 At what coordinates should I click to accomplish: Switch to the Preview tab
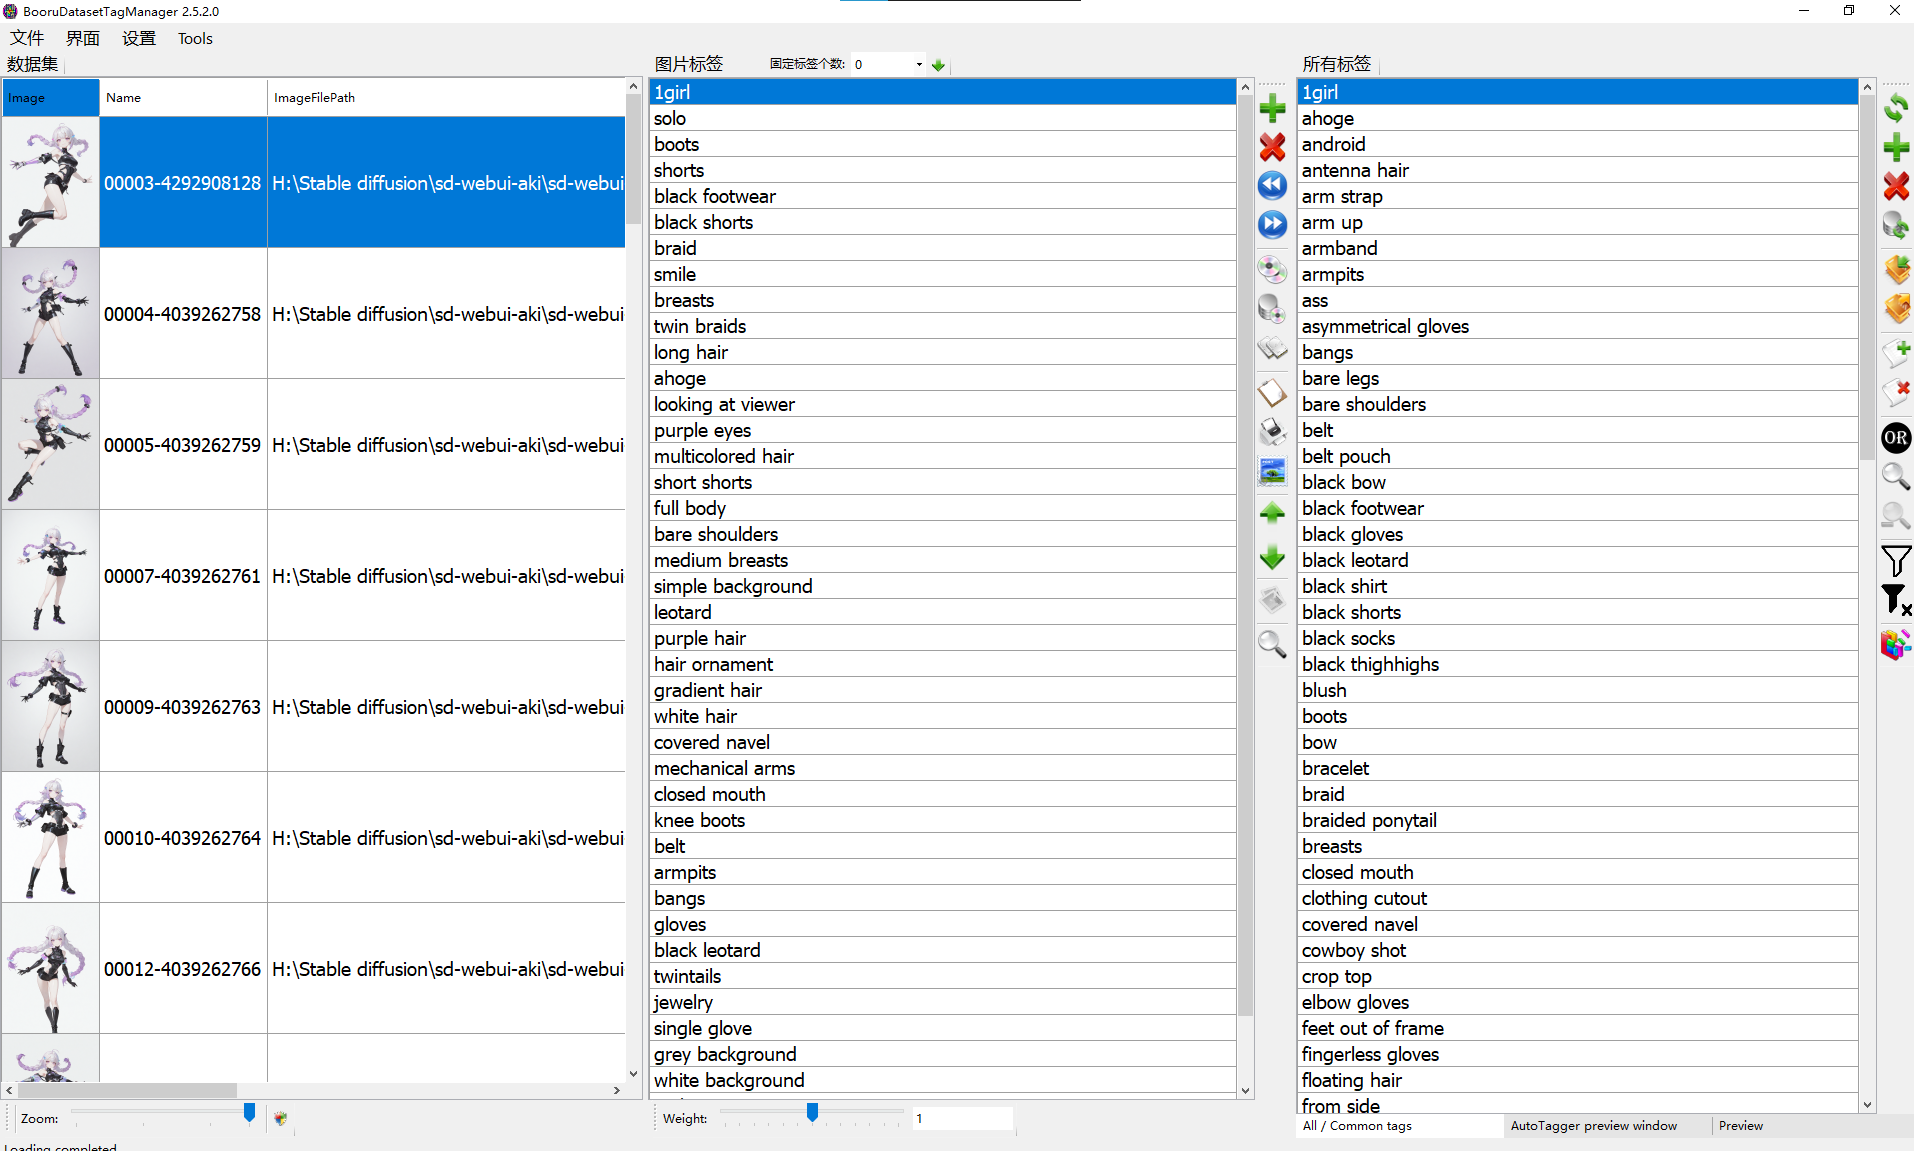tap(1740, 1126)
